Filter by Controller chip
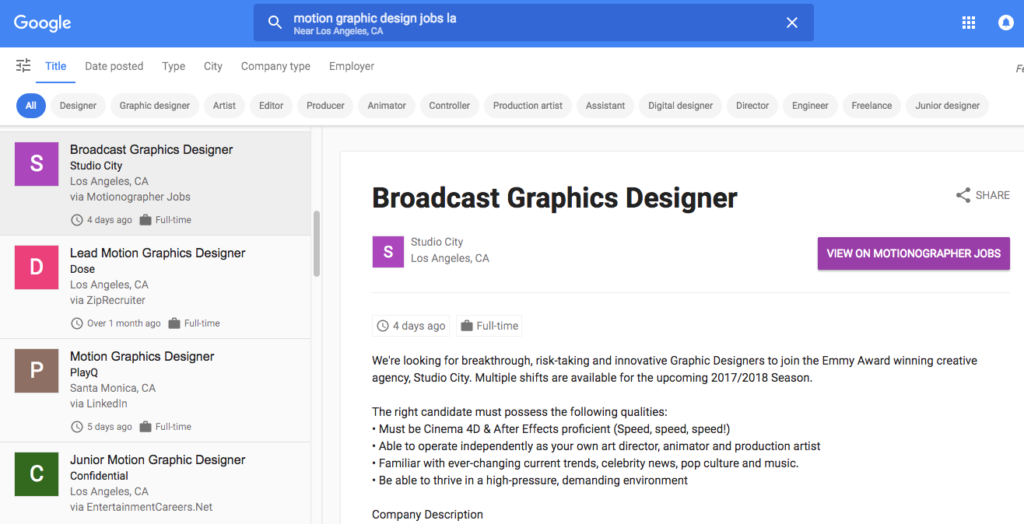 point(449,105)
